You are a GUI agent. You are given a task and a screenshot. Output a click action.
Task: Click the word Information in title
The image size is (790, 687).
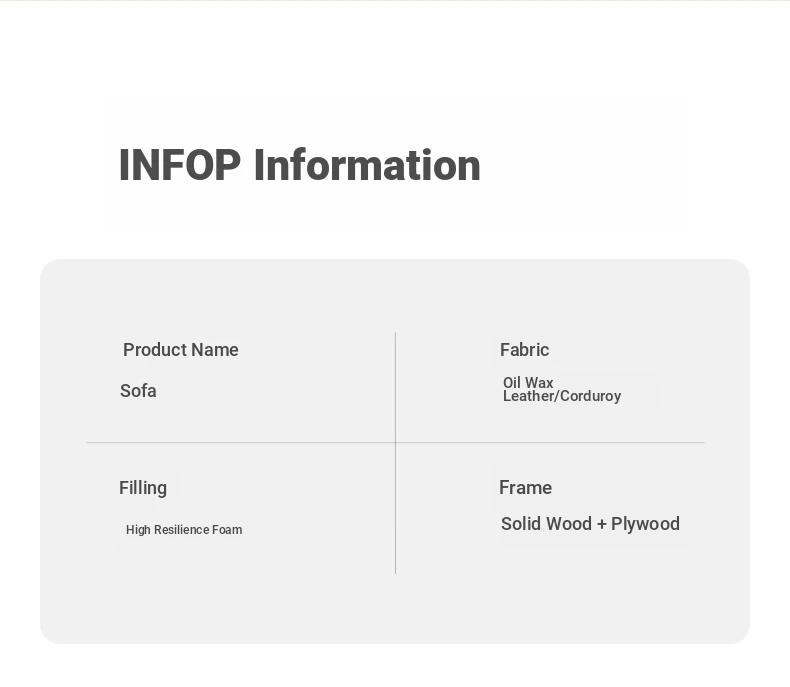pos(367,165)
